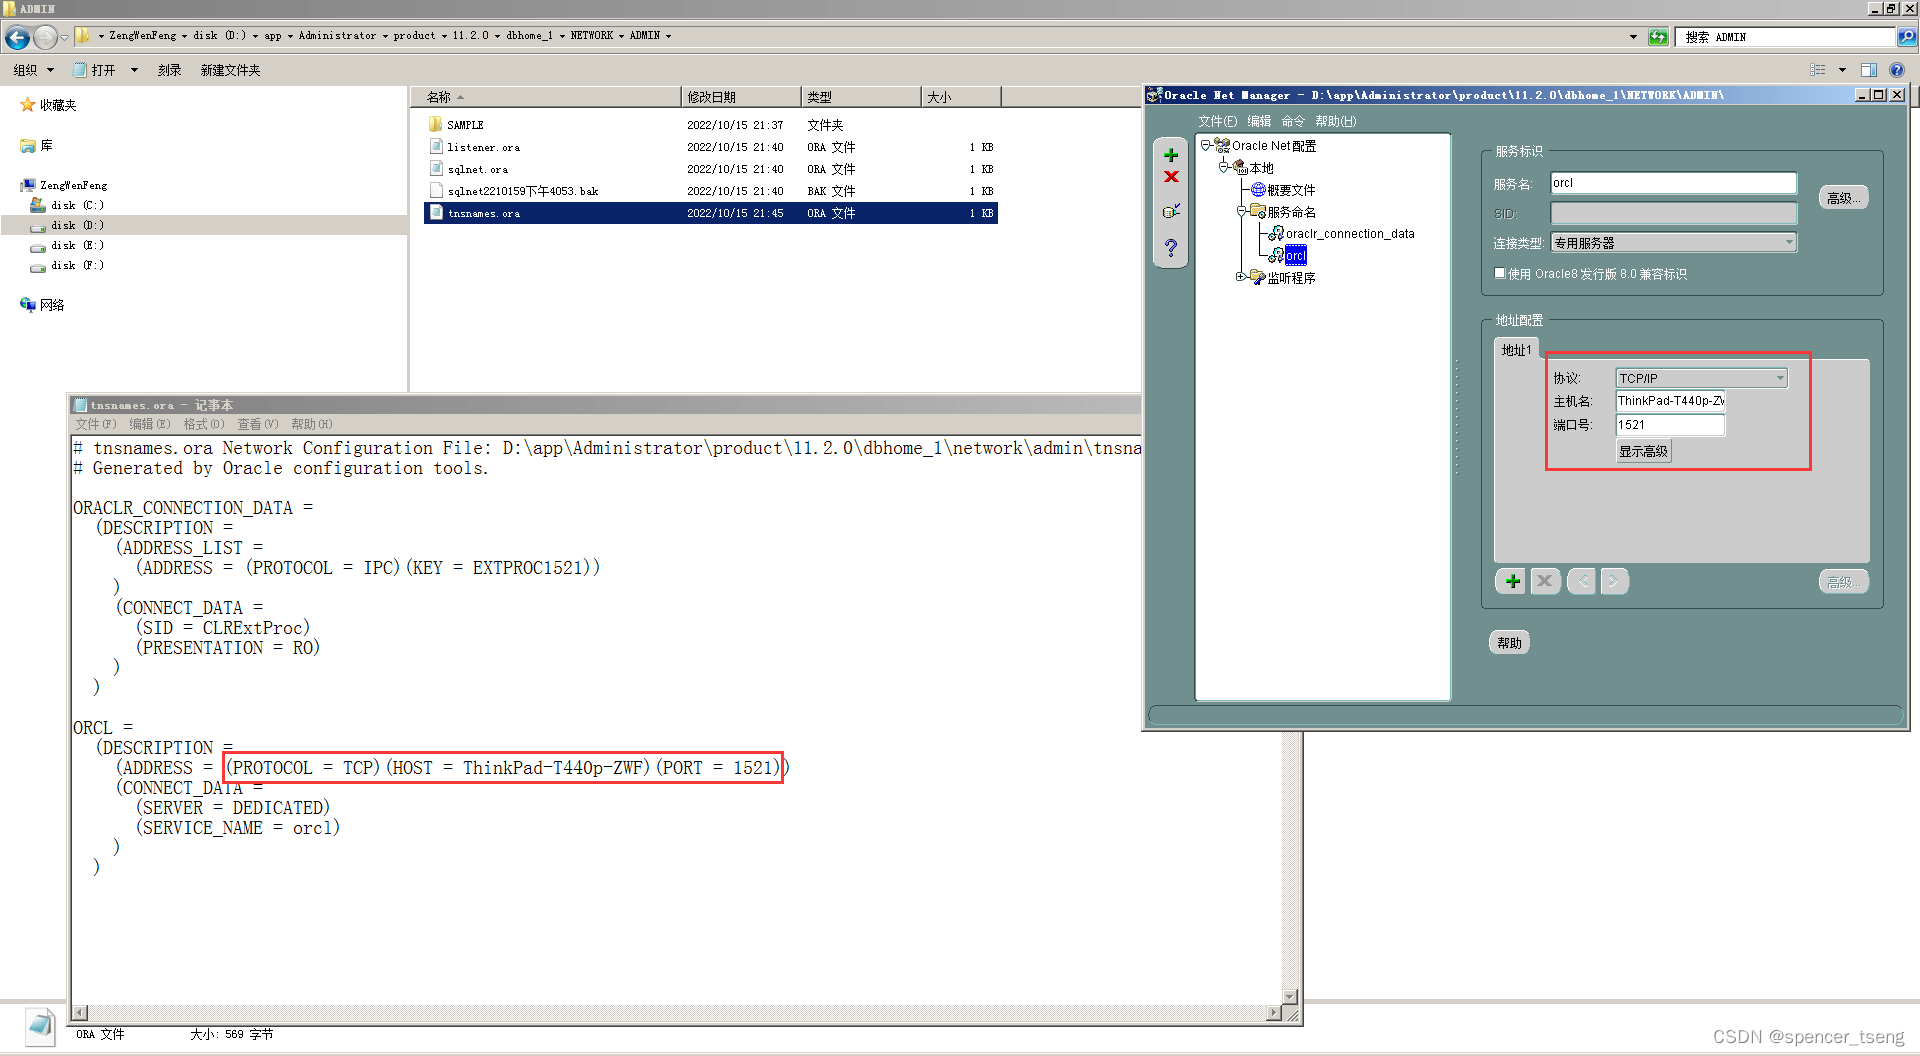The image size is (1920, 1056).
Task: Click the Notepad tnsnames.ora title icon
Action: pyautogui.click(x=81, y=405)
